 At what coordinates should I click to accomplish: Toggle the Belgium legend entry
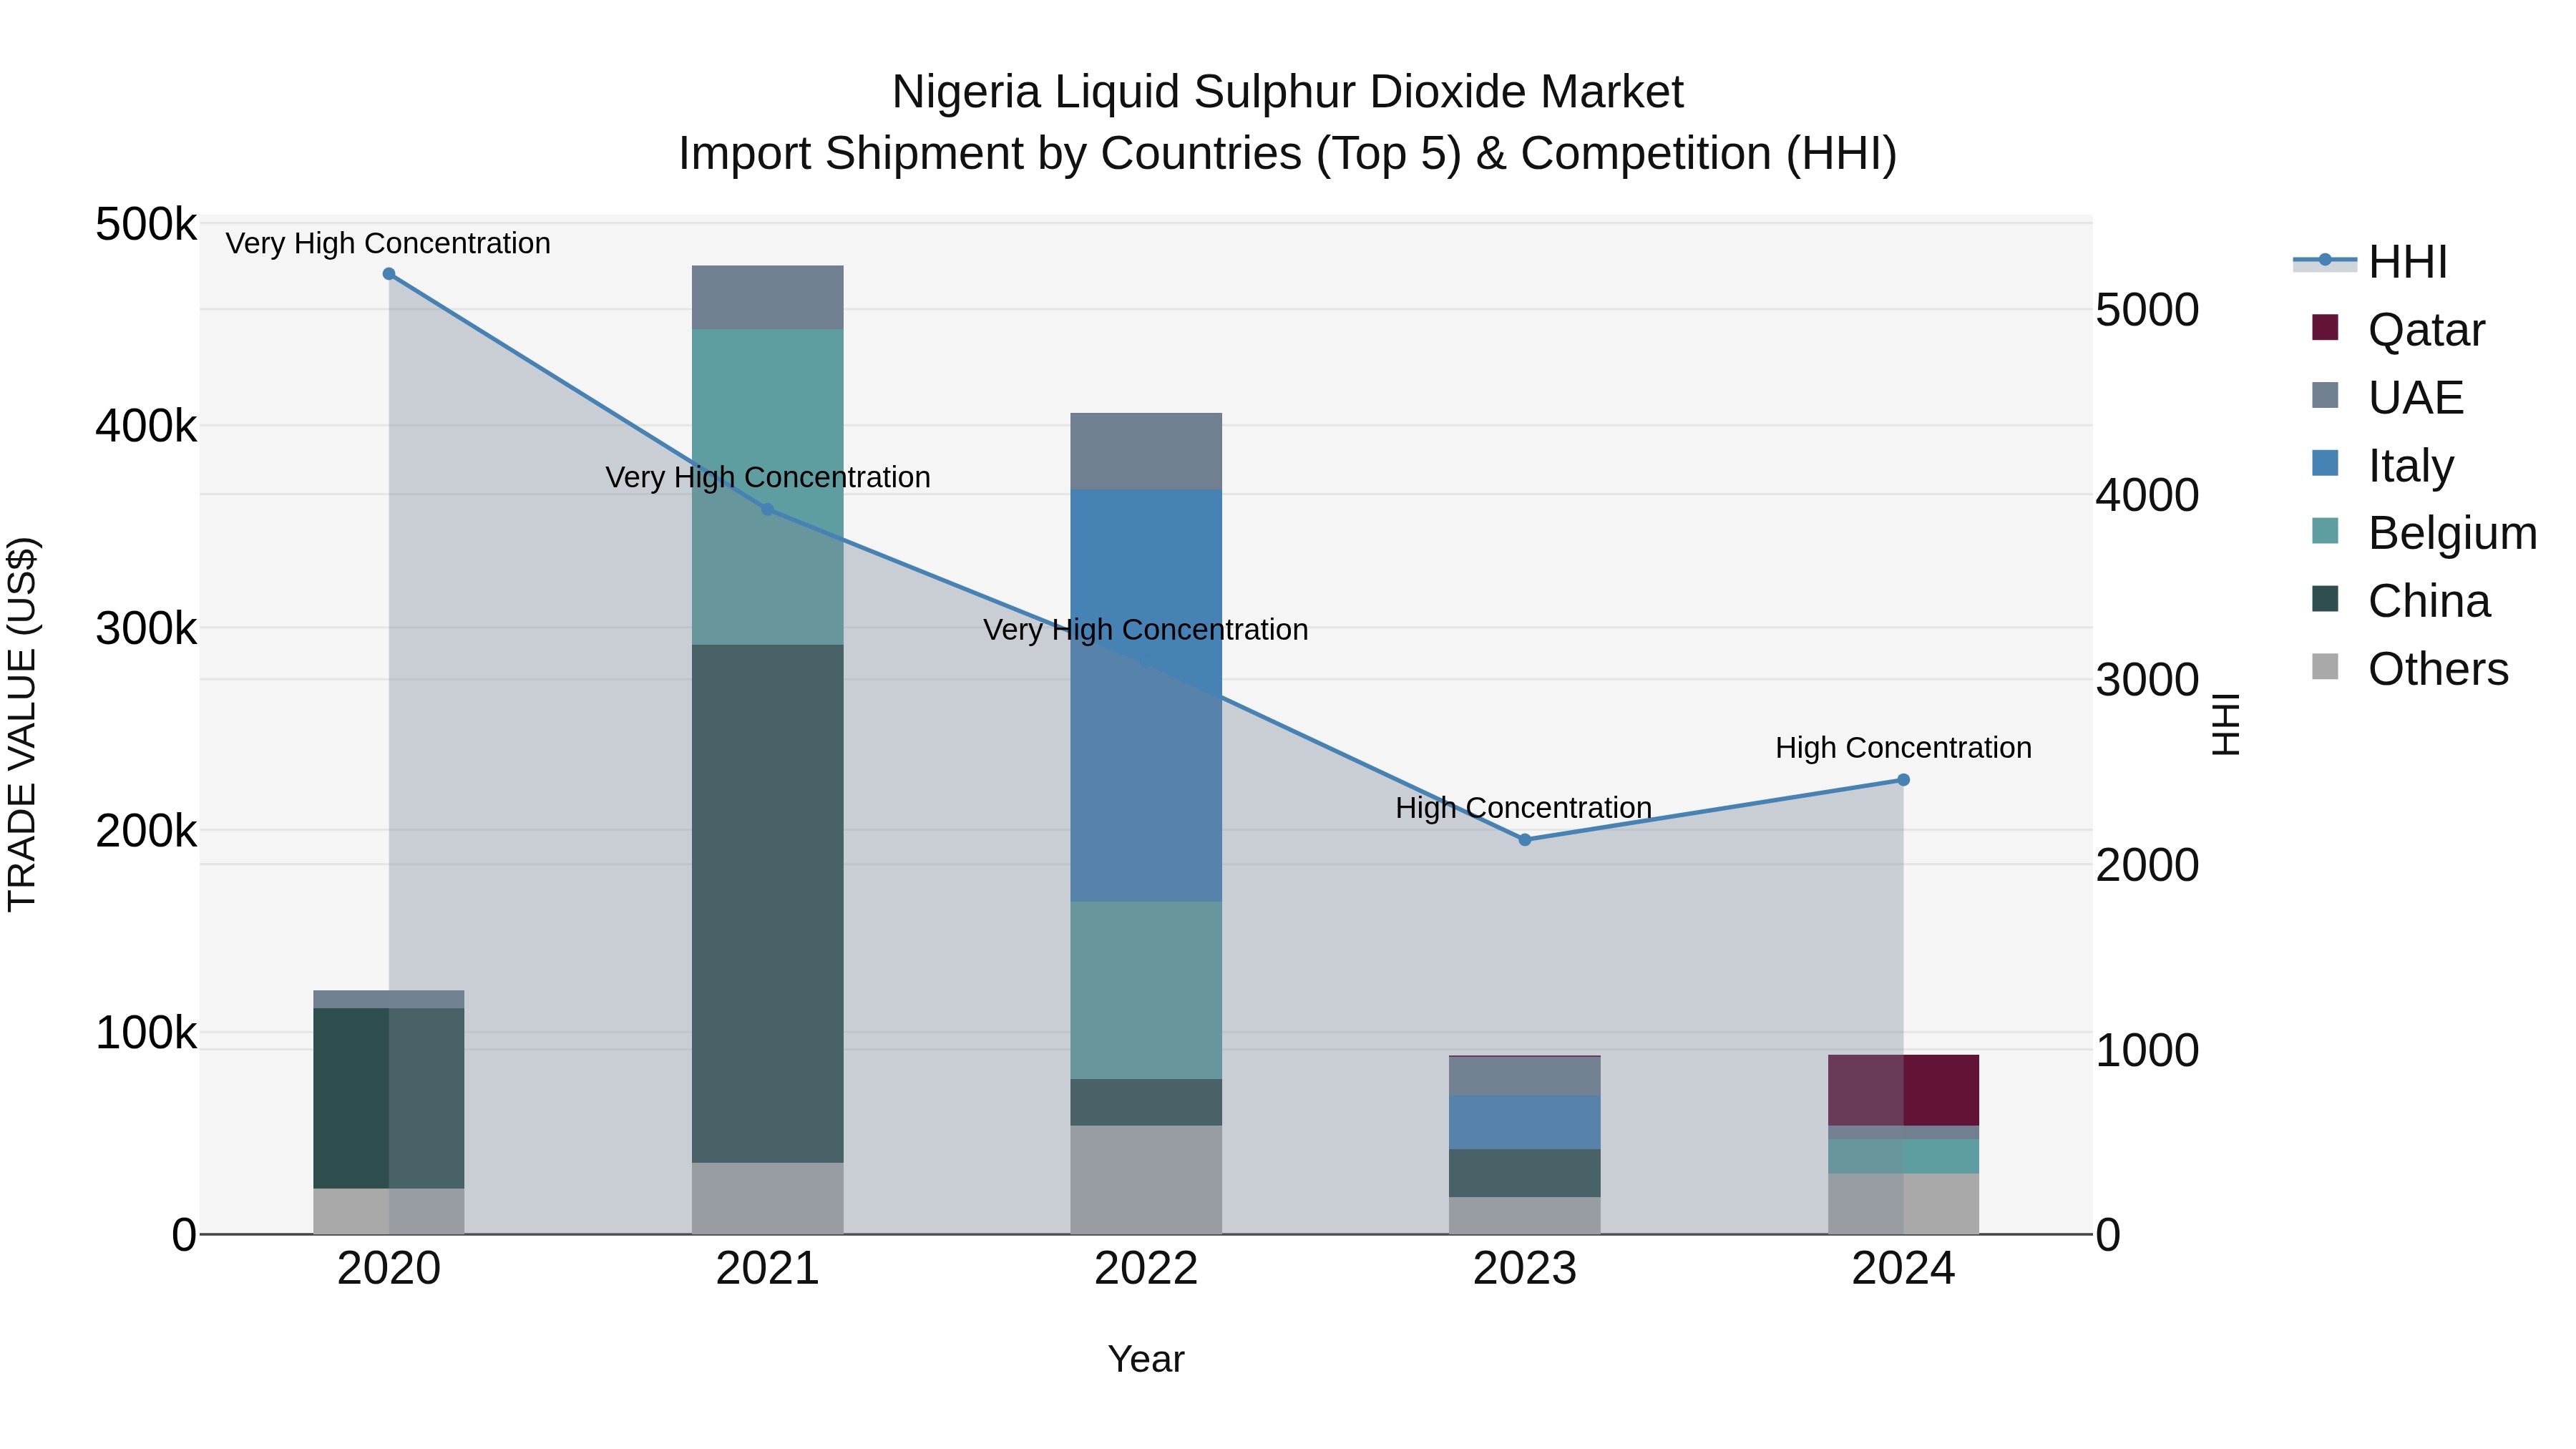tap(2424, 532)
